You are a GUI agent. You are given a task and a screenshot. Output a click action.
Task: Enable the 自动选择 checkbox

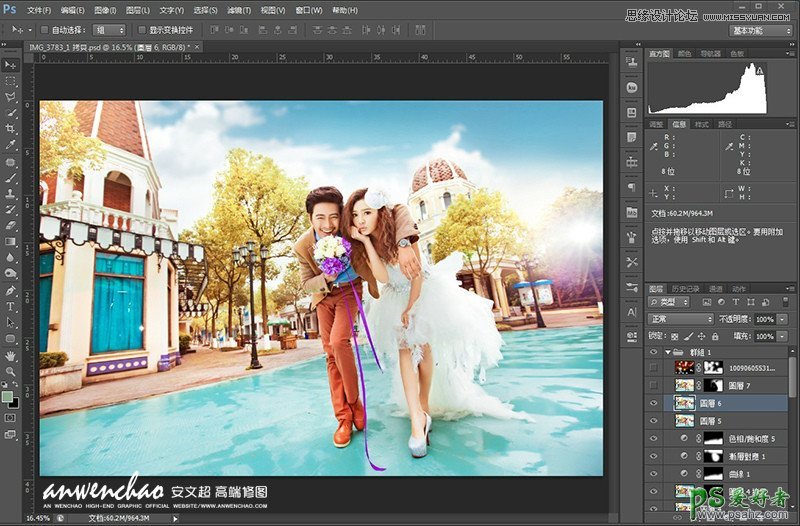click(44, 30)
